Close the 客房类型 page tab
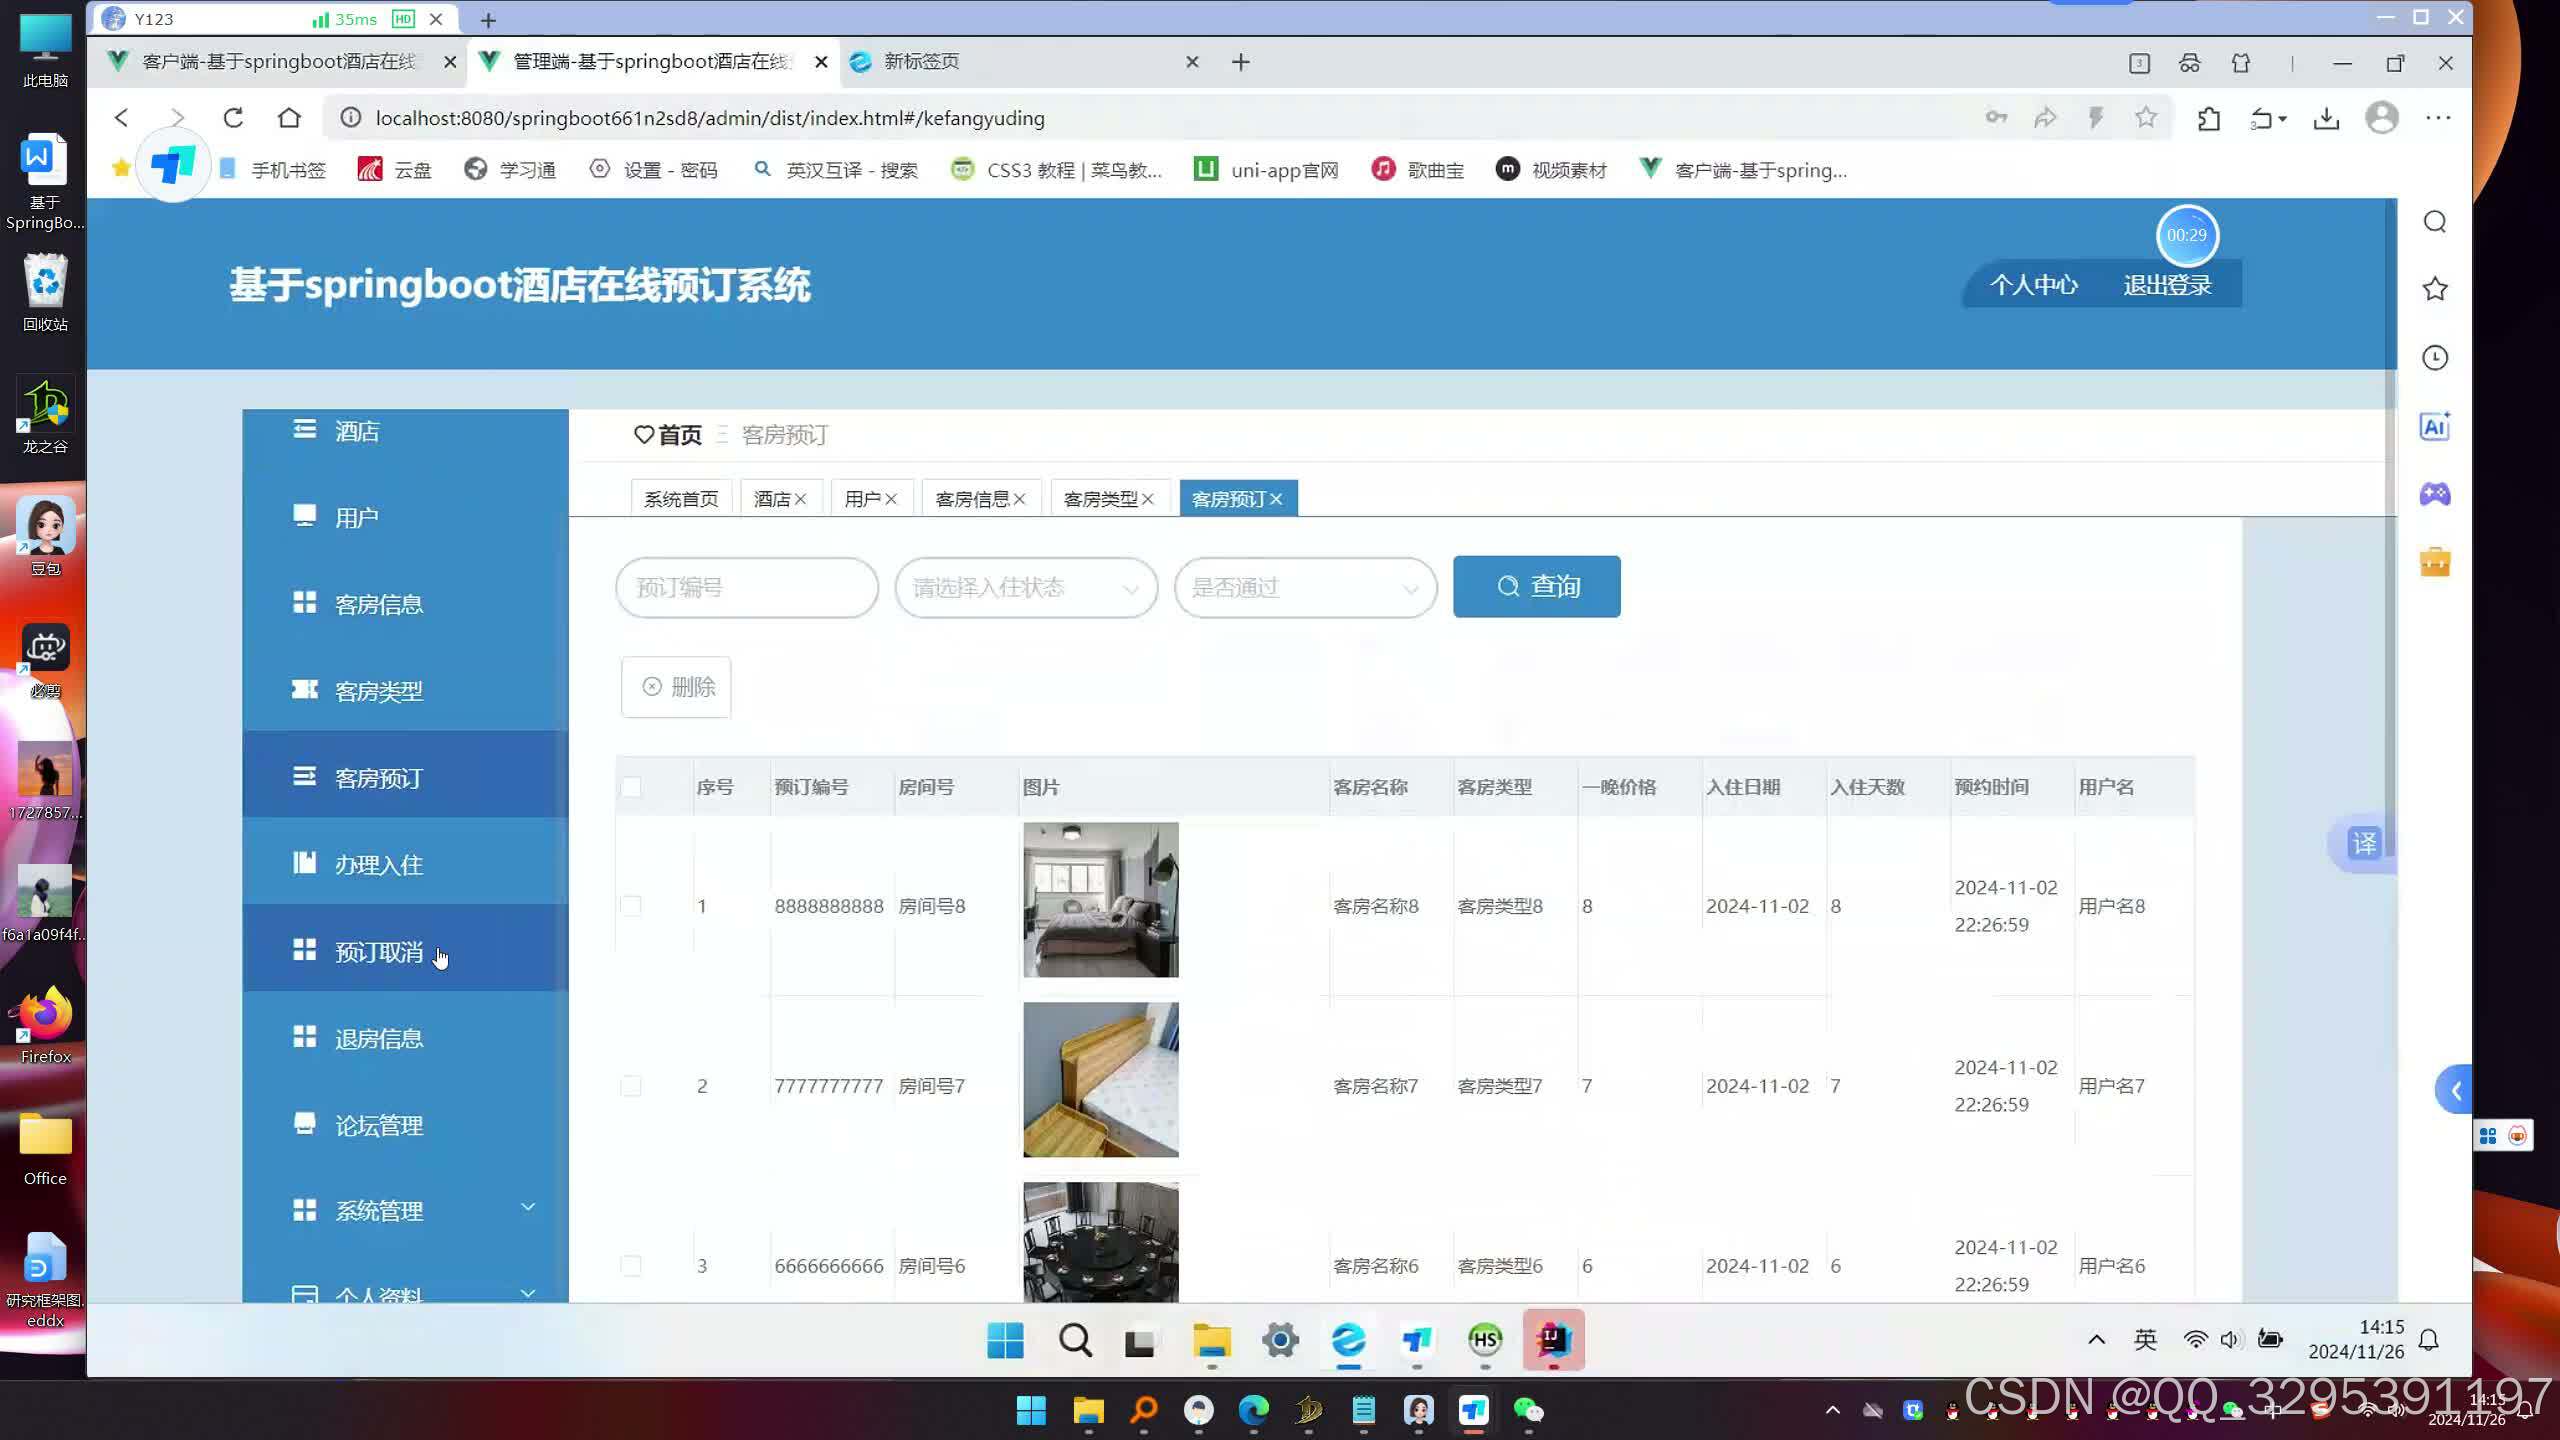2560x1440 pixels. point(1148,499)
